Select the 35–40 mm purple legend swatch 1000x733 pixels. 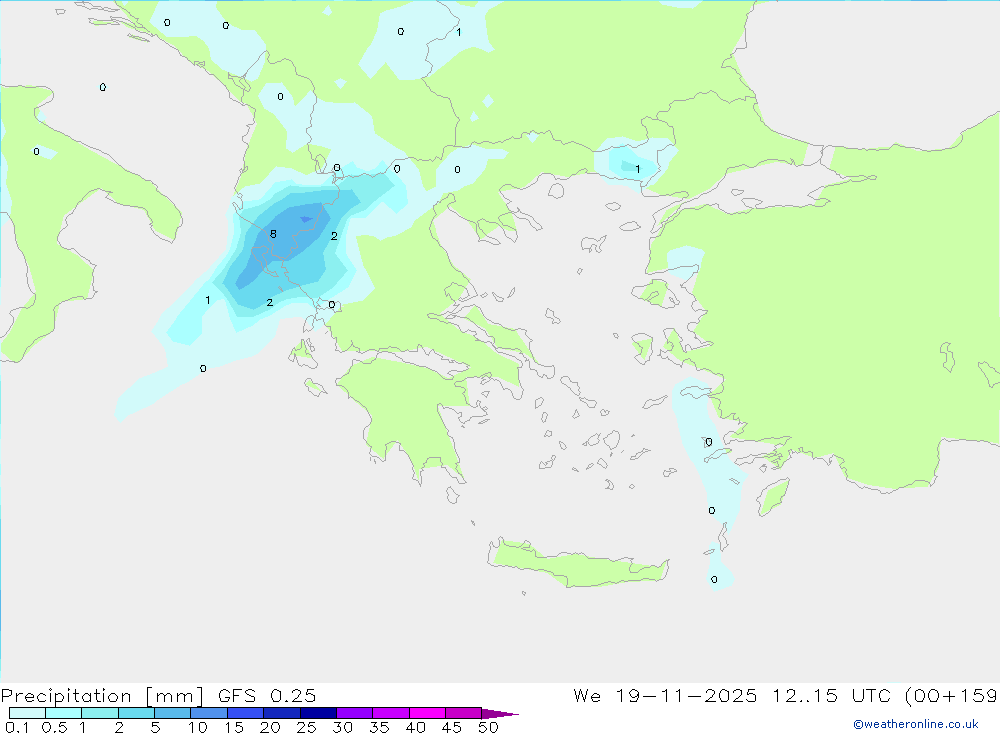coord(390,713)
